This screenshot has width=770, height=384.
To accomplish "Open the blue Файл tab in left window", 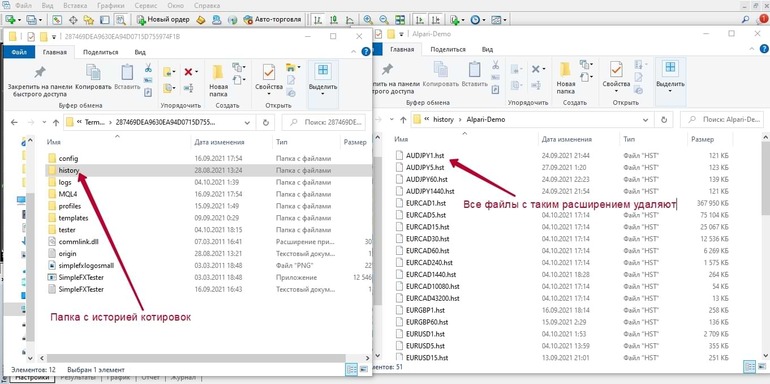I will pyautogui.click(x=19, y=52).
